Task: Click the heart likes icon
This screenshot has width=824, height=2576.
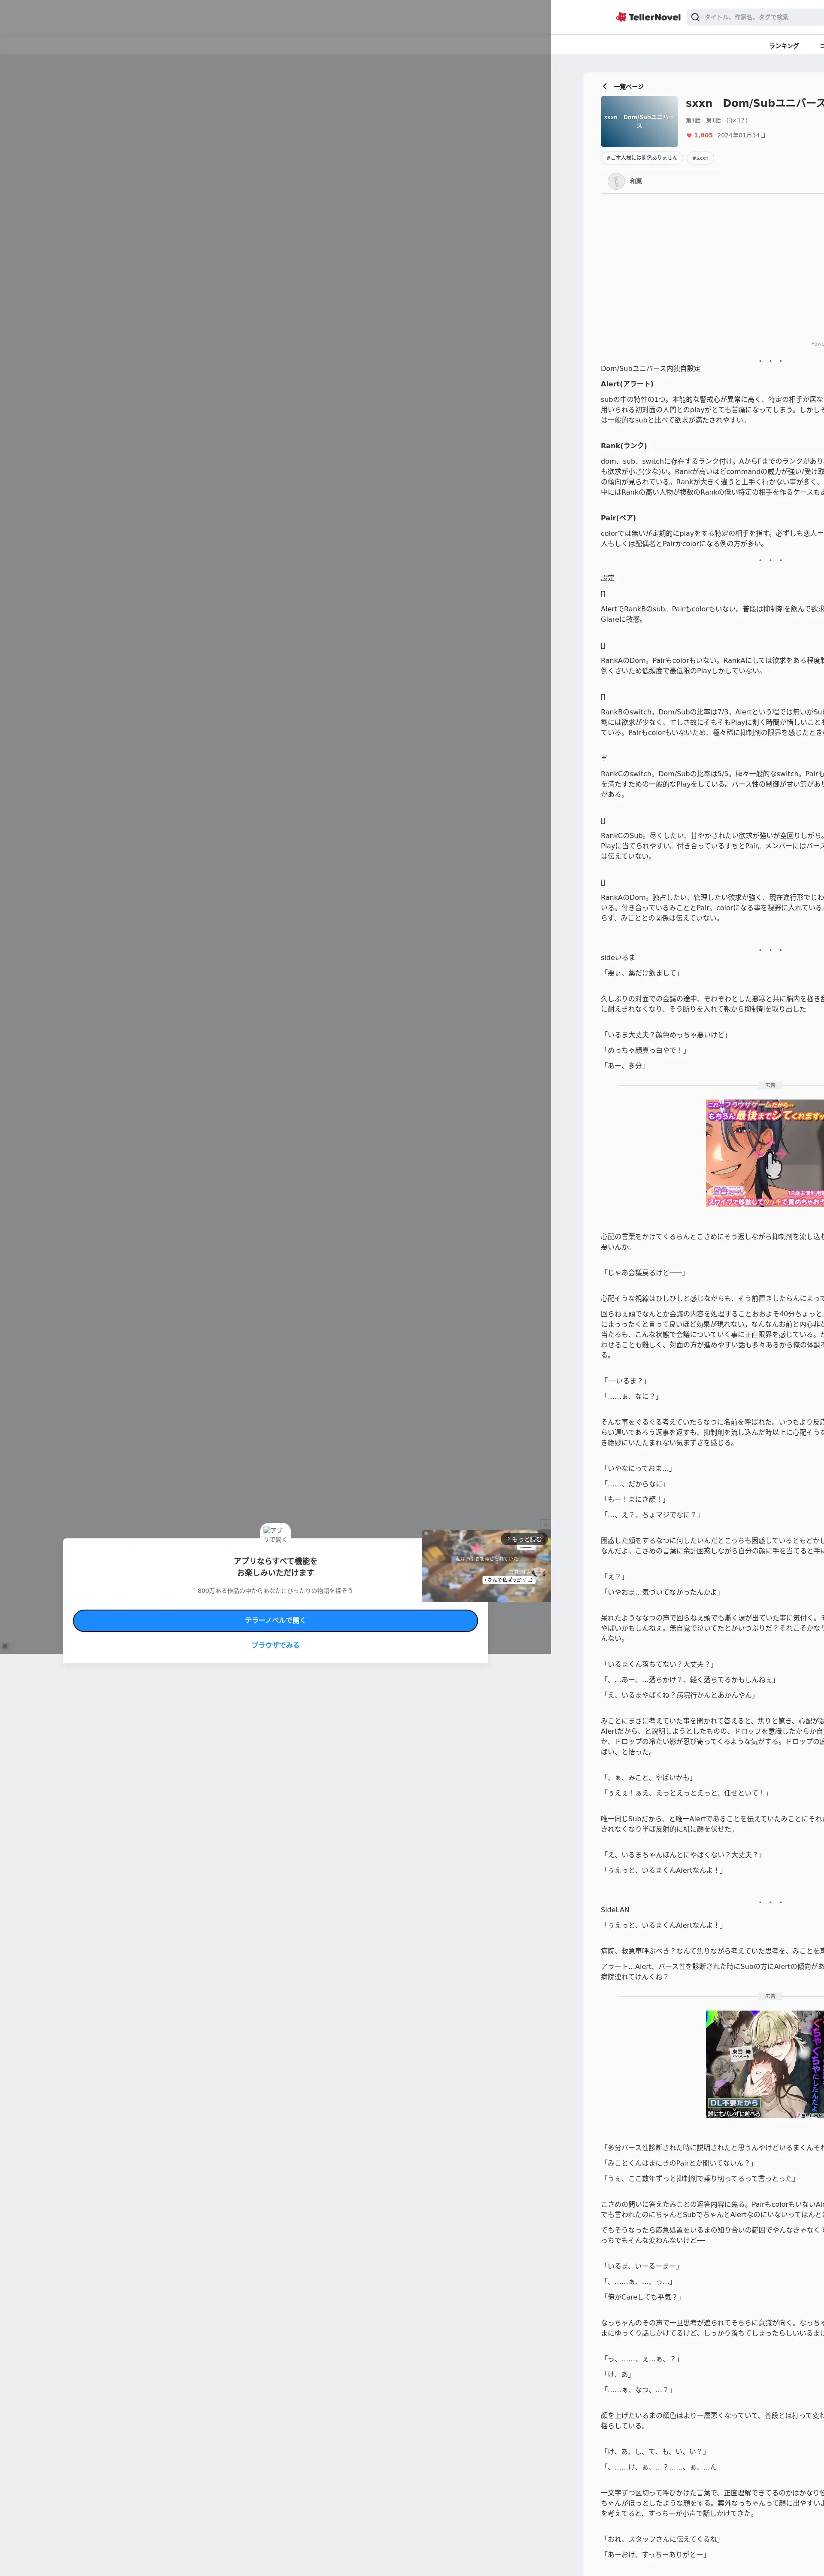Action: point(689,135)
